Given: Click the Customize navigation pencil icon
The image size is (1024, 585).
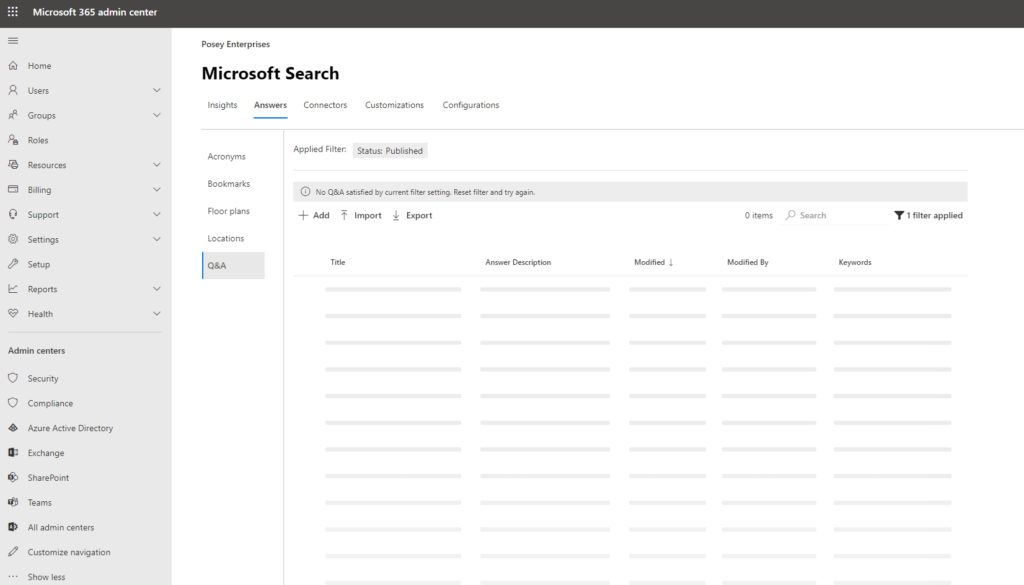Looking at the screenshot, I should (x=13, y=552).
